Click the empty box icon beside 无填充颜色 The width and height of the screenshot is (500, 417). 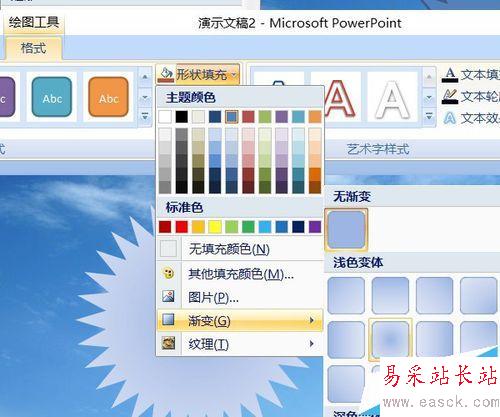(x=169, y=249)
